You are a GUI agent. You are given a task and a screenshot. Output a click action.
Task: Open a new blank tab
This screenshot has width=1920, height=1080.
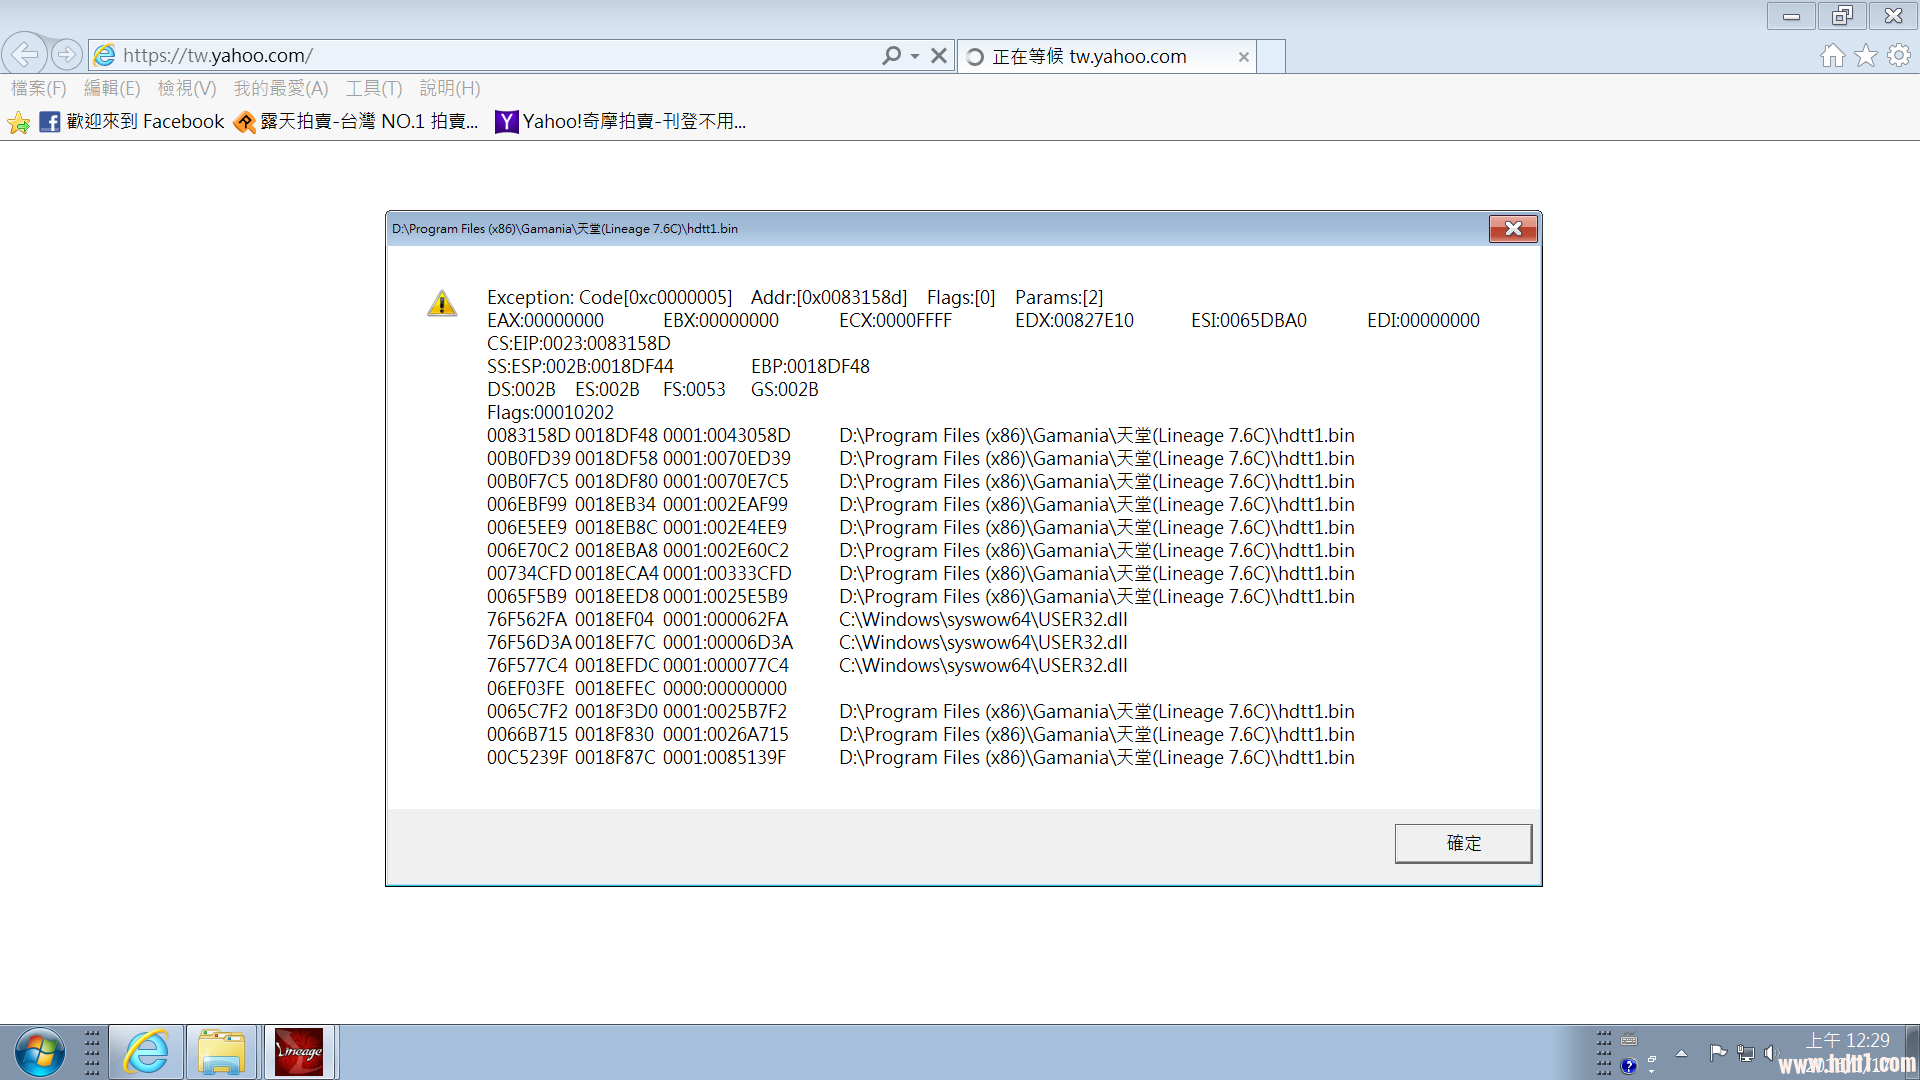[1271, 57]
